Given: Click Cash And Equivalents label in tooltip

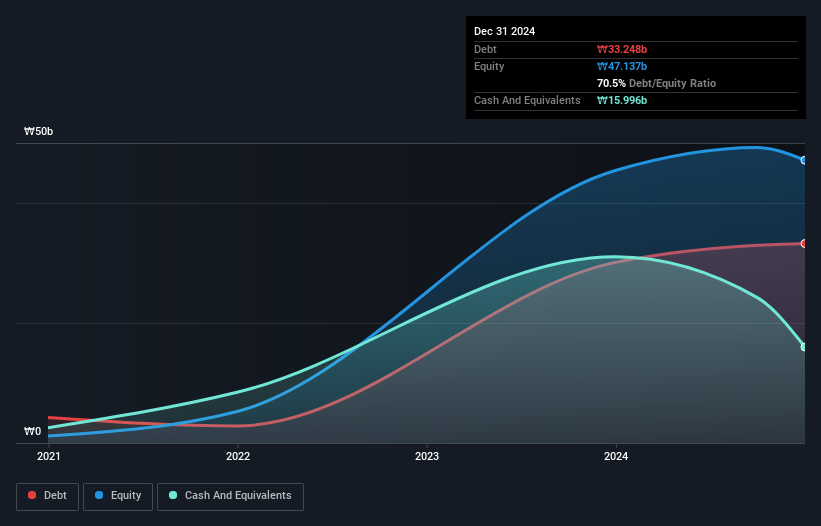Looking at the screenshot, I should point(527,100).
